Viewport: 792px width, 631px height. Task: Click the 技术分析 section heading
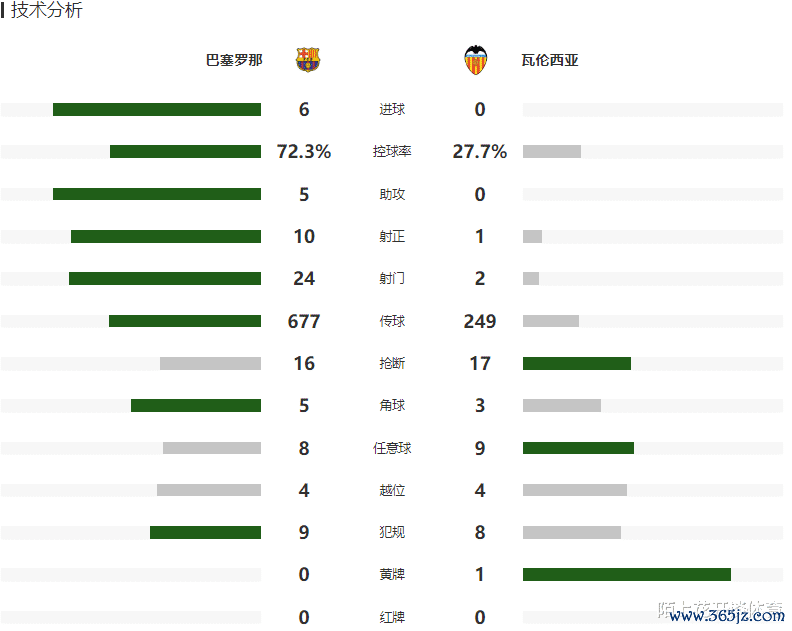coord(46,11)
